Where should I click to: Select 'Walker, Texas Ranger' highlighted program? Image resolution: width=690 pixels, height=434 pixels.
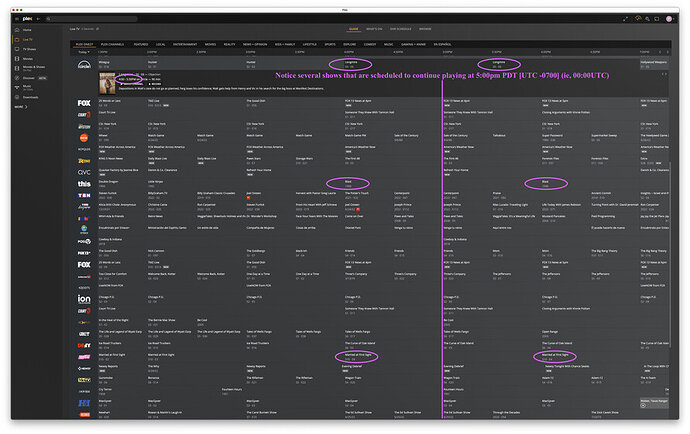(654, 403)
